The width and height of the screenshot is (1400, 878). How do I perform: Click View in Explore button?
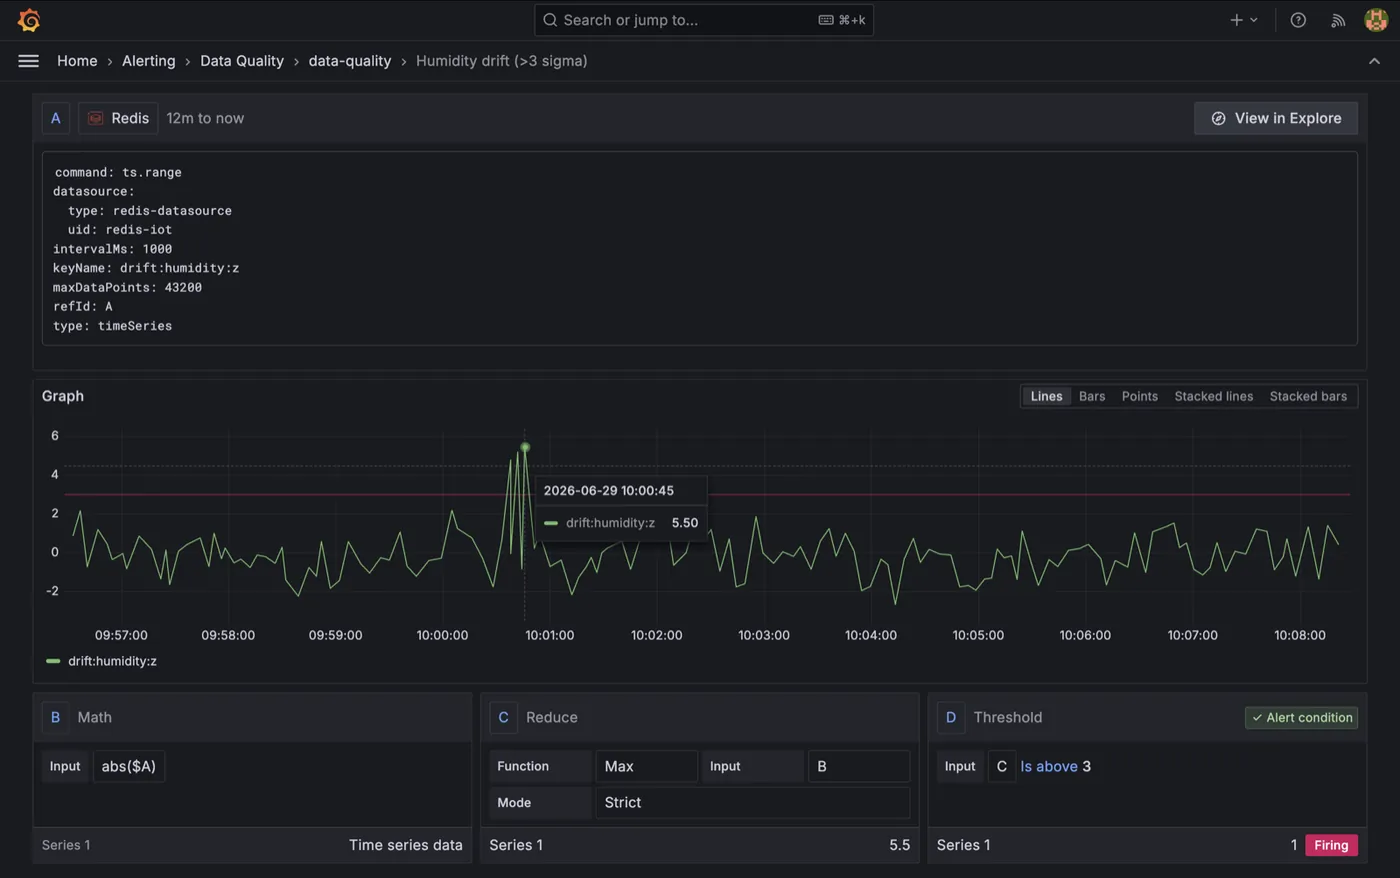pos(1276,118)
